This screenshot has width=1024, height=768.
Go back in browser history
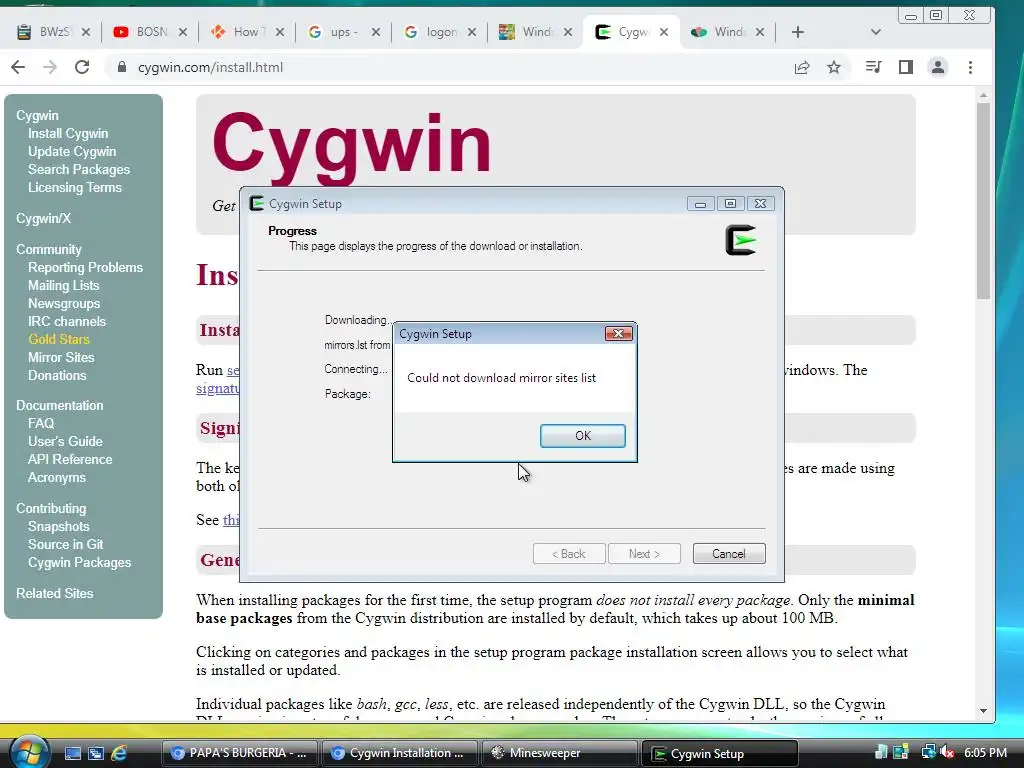point(18,67)
